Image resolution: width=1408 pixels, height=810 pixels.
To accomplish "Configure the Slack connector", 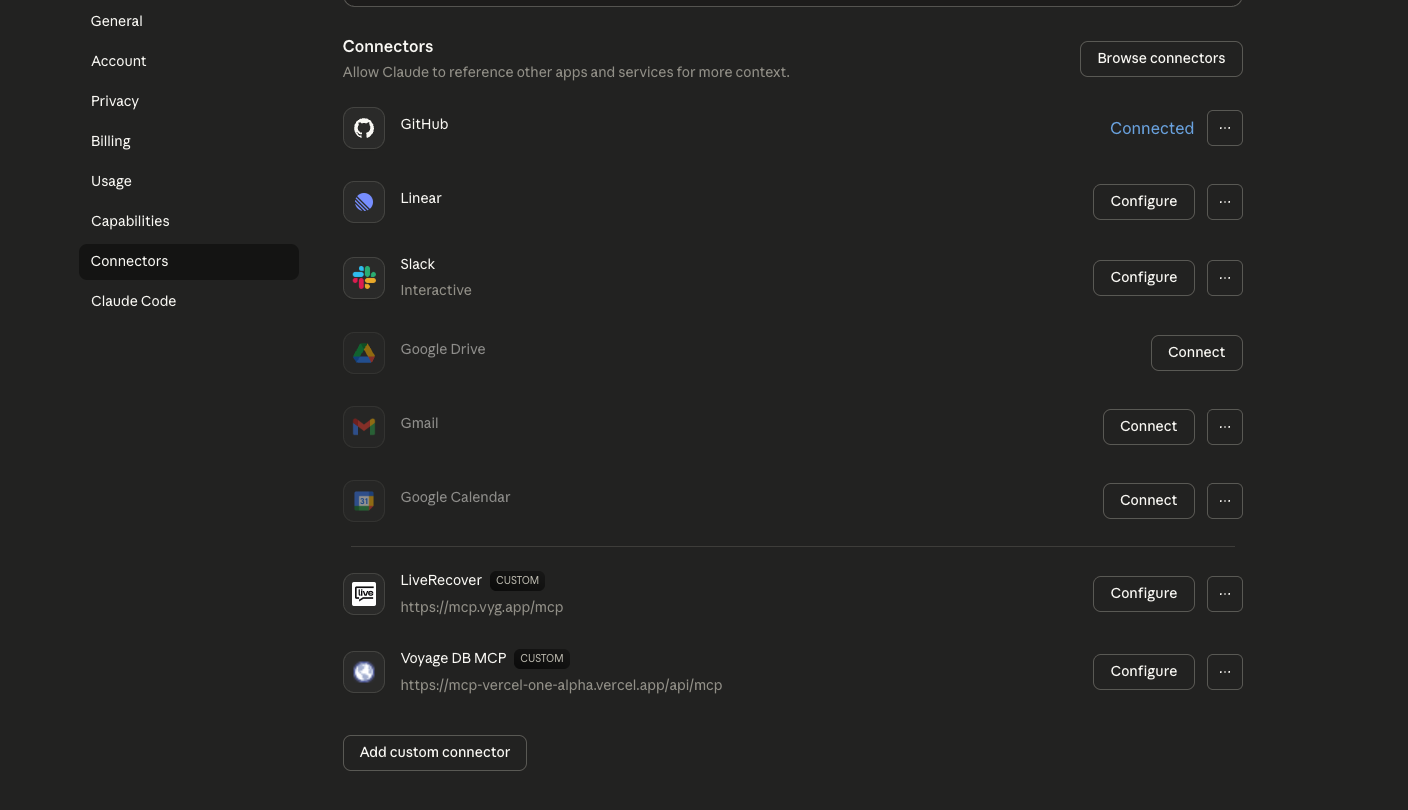I will coord(1143,277).
